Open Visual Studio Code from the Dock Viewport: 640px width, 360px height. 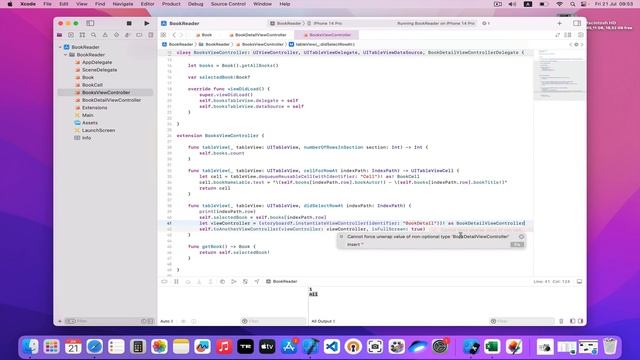[x=332, y=347]
